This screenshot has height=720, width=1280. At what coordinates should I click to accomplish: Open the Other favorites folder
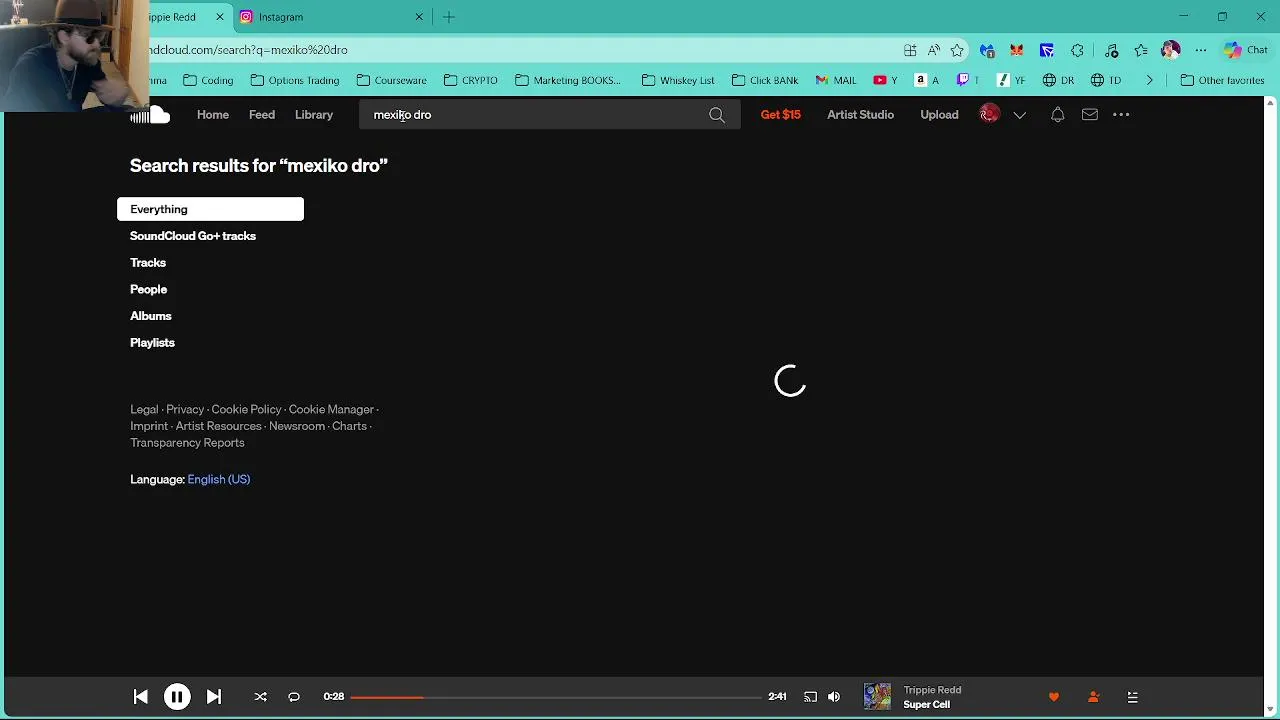1222,80
